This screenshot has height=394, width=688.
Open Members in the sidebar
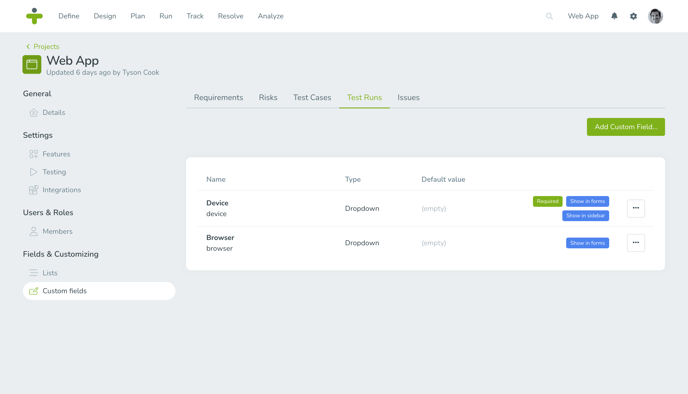point(57,231)
